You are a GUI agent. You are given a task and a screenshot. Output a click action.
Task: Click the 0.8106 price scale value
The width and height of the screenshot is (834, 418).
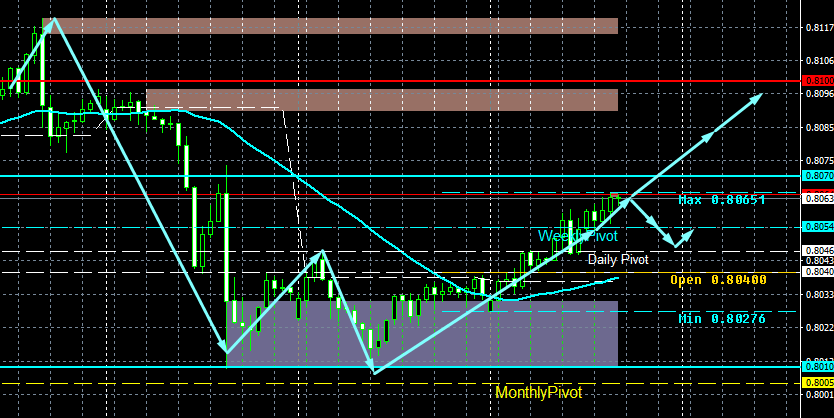tap(820, 61)
